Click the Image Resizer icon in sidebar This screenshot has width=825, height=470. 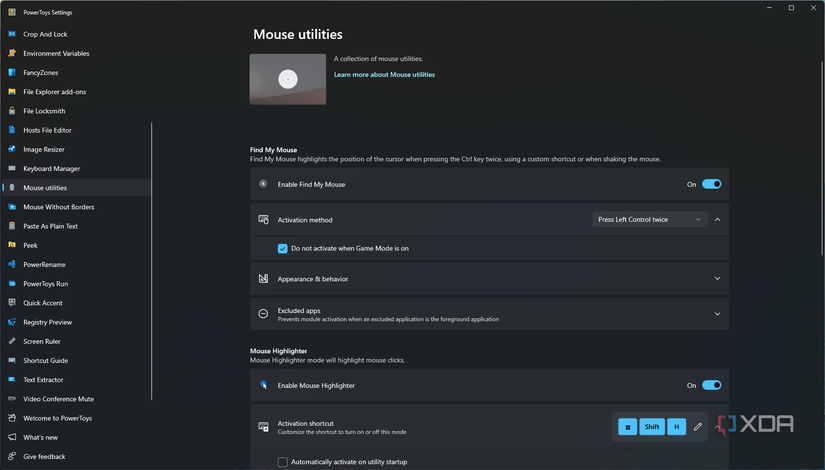coord(12,150)
